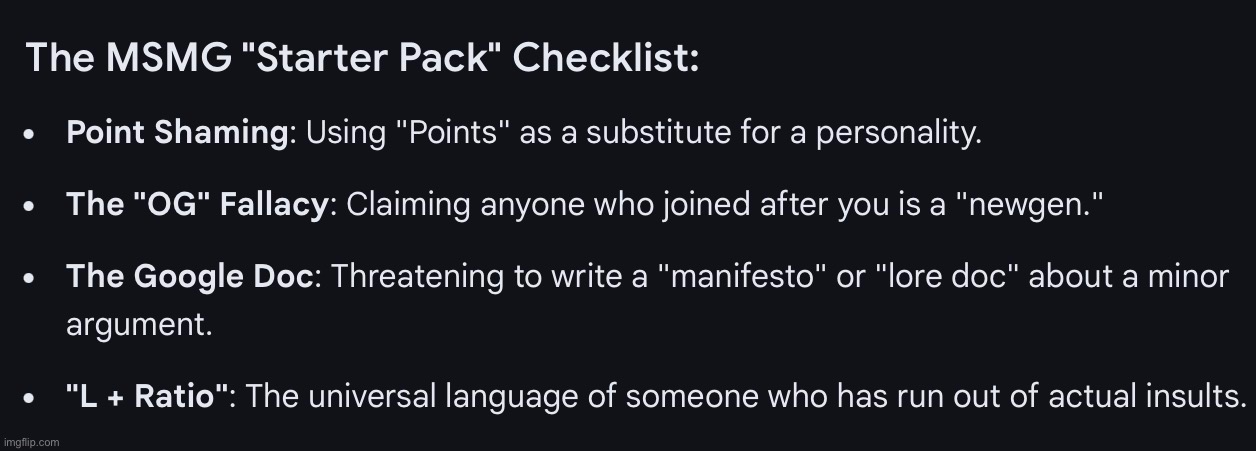Viewport: 1256px width, 451px height.
Task: Click the word "Threatening" in the third bullet
Action: (420, 277)
